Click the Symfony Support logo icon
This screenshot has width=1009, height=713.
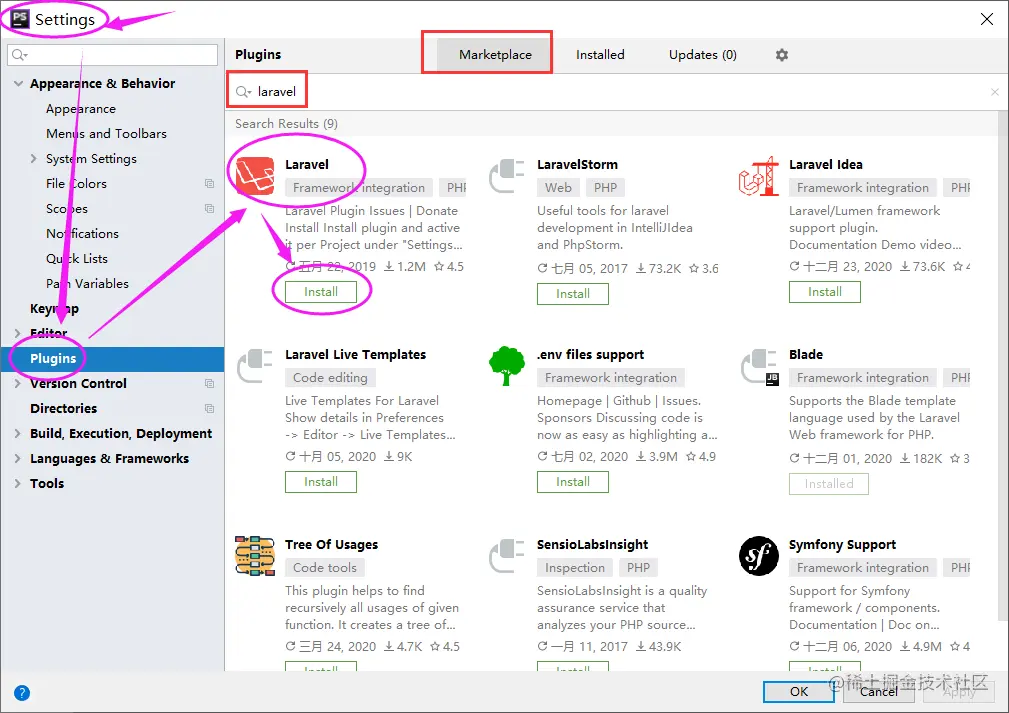759,556
